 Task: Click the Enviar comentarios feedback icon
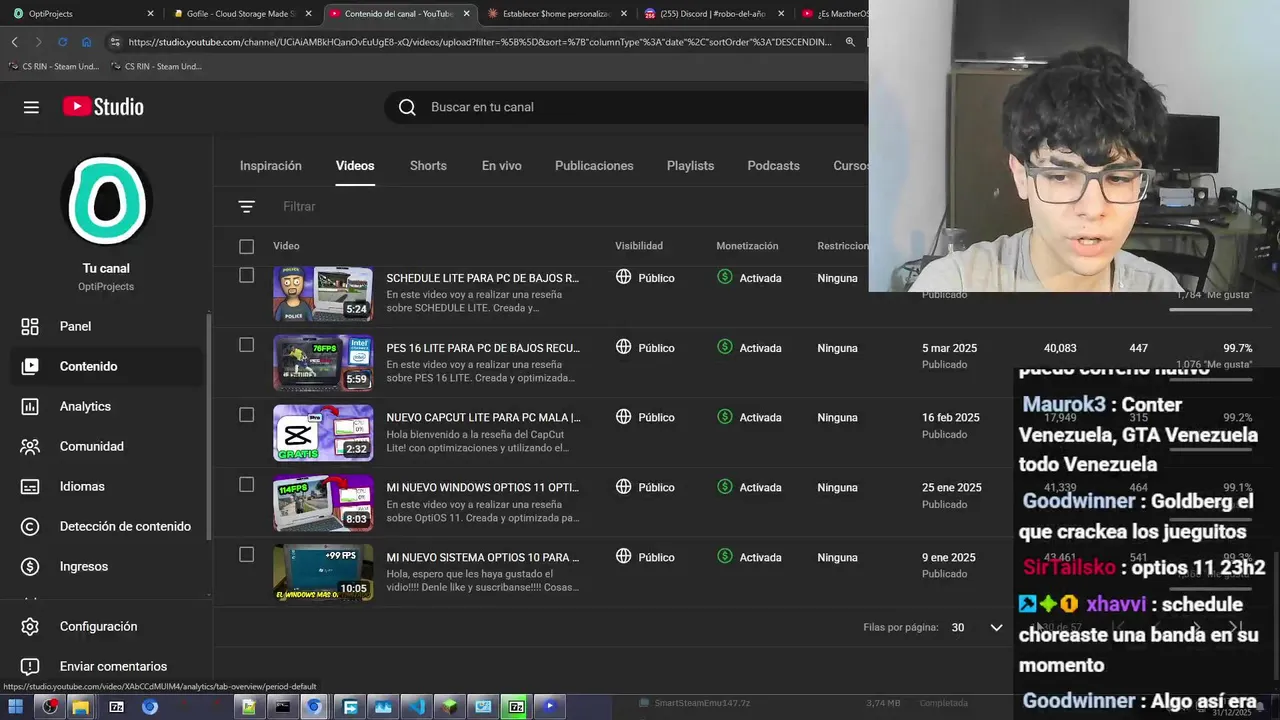[30, 666]
